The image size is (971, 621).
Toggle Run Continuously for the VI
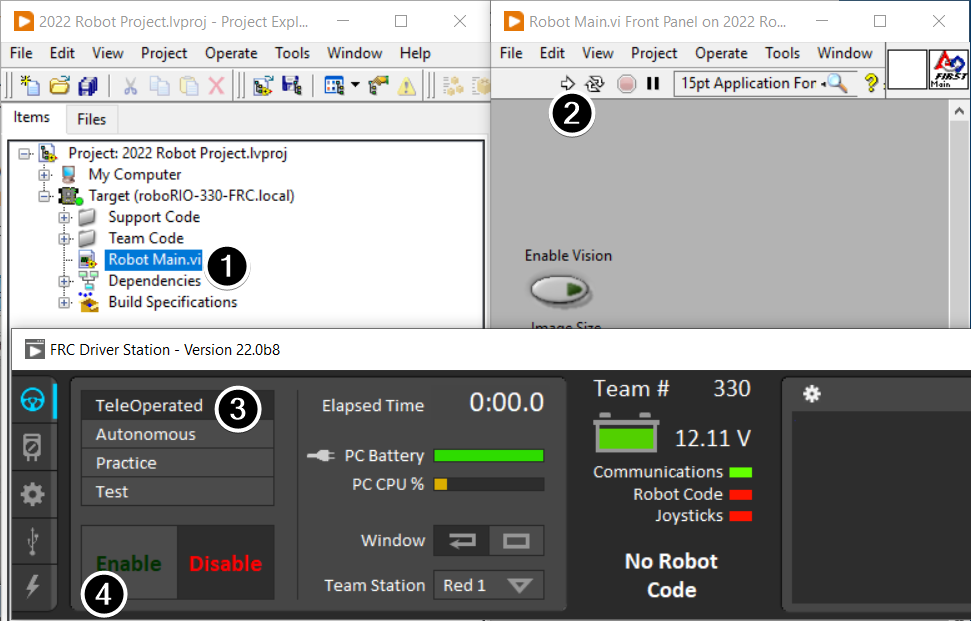click(593, 84)
